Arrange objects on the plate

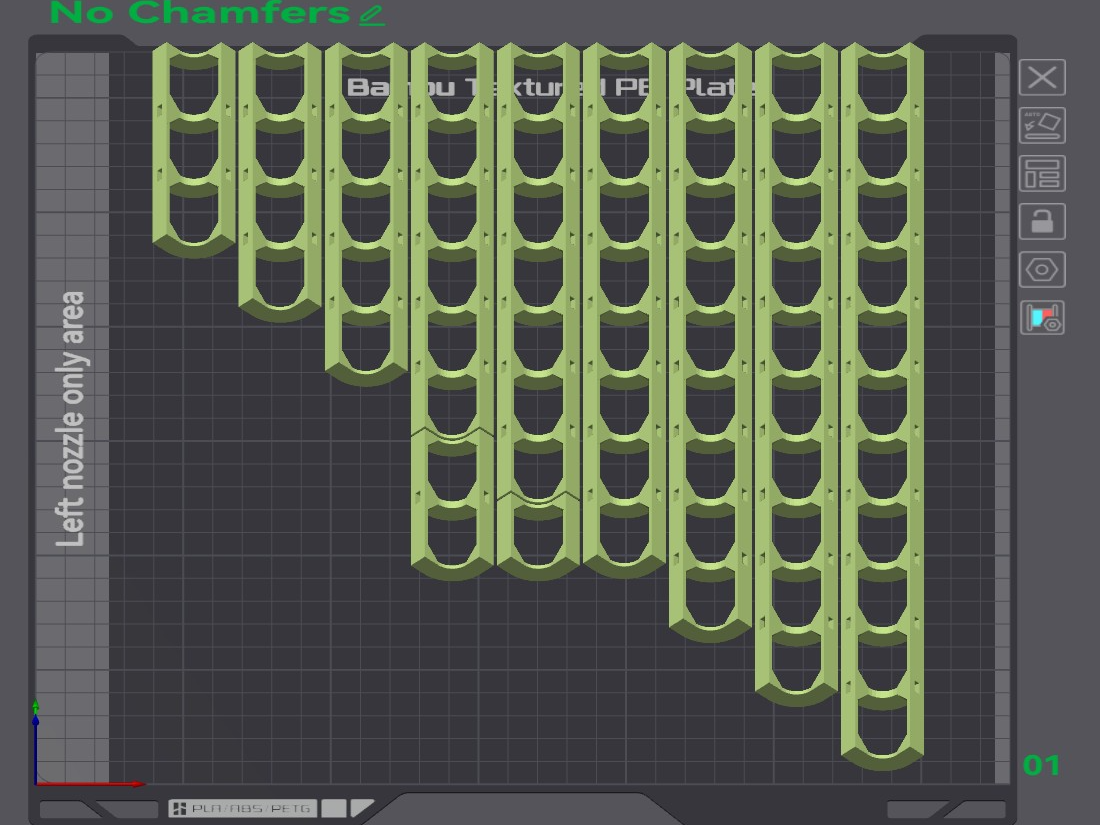coord(1042,173)
